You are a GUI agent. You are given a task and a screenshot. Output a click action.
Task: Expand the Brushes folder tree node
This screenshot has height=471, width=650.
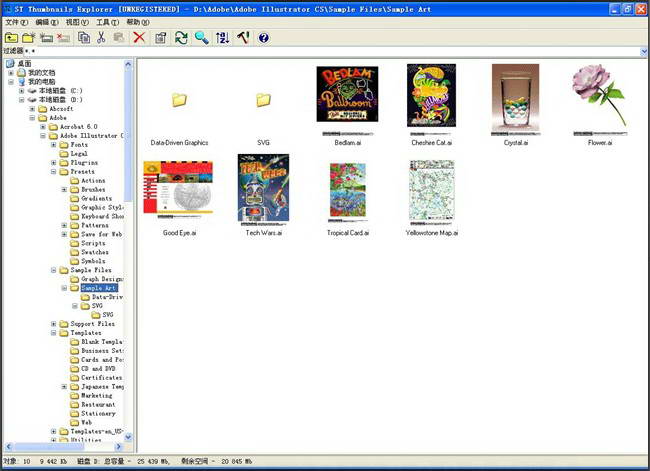click(x=65, y=189)
